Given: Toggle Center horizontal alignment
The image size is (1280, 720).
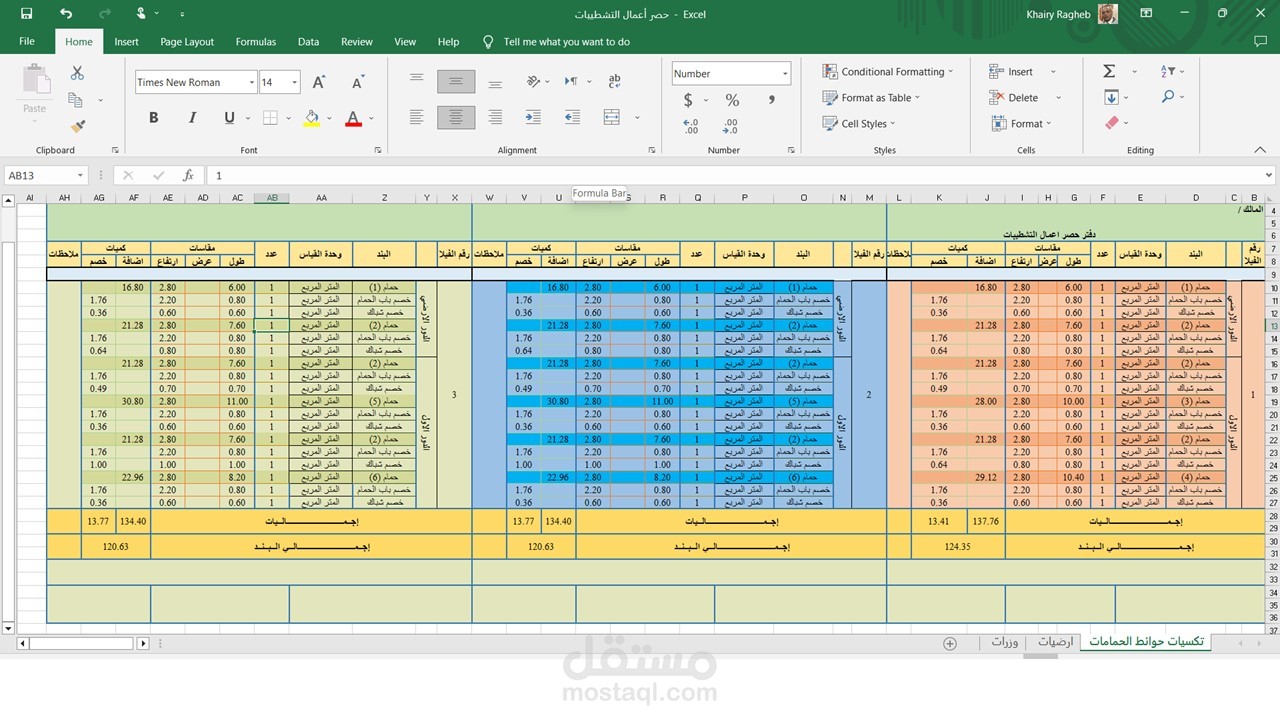Looking at the screenshot, I should pos(456,117).
